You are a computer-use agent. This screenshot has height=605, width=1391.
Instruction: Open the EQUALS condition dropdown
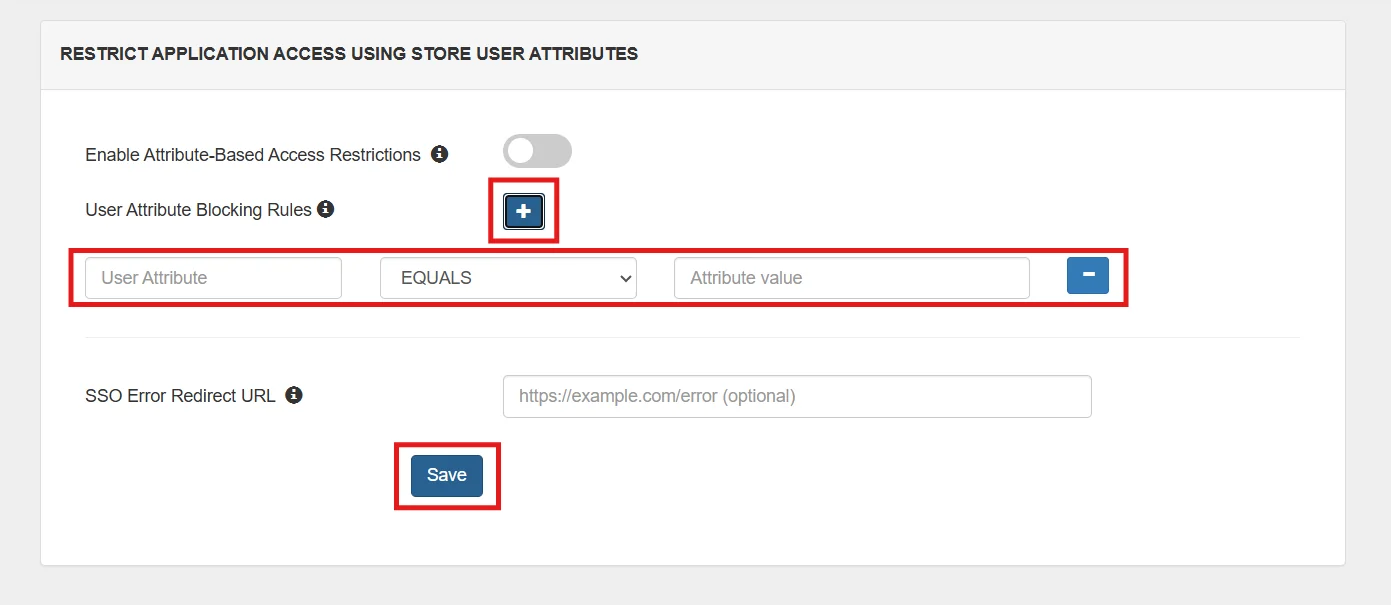pyautogui.click(x=508, y=278)
